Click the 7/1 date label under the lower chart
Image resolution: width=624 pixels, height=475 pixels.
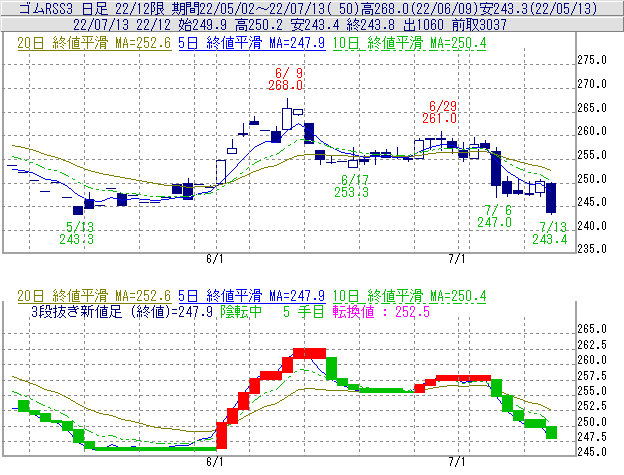click(x=457, y=462)
